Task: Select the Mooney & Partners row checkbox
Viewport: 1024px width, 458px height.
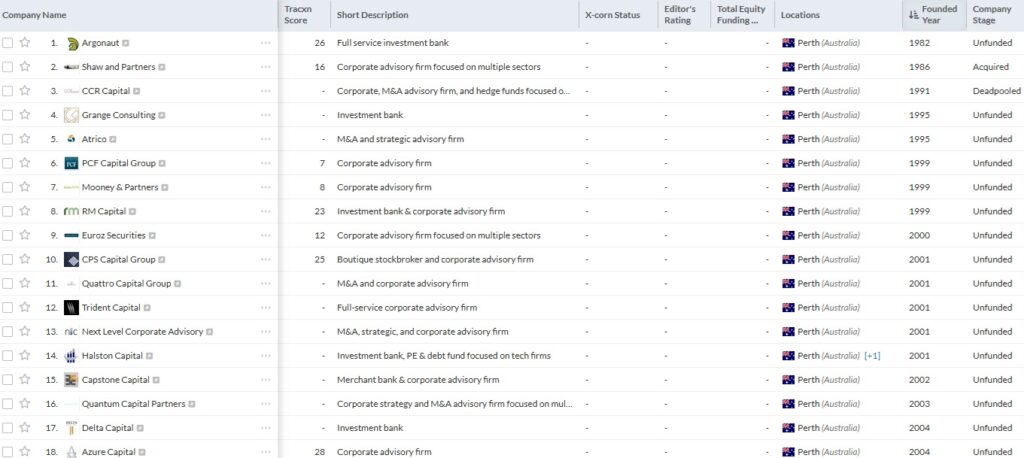Action: click(8, 187)
